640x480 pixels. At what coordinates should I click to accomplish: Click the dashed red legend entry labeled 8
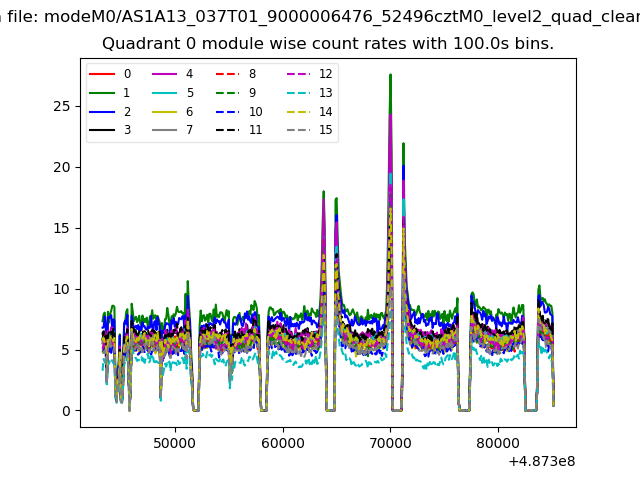click(228, 74)
